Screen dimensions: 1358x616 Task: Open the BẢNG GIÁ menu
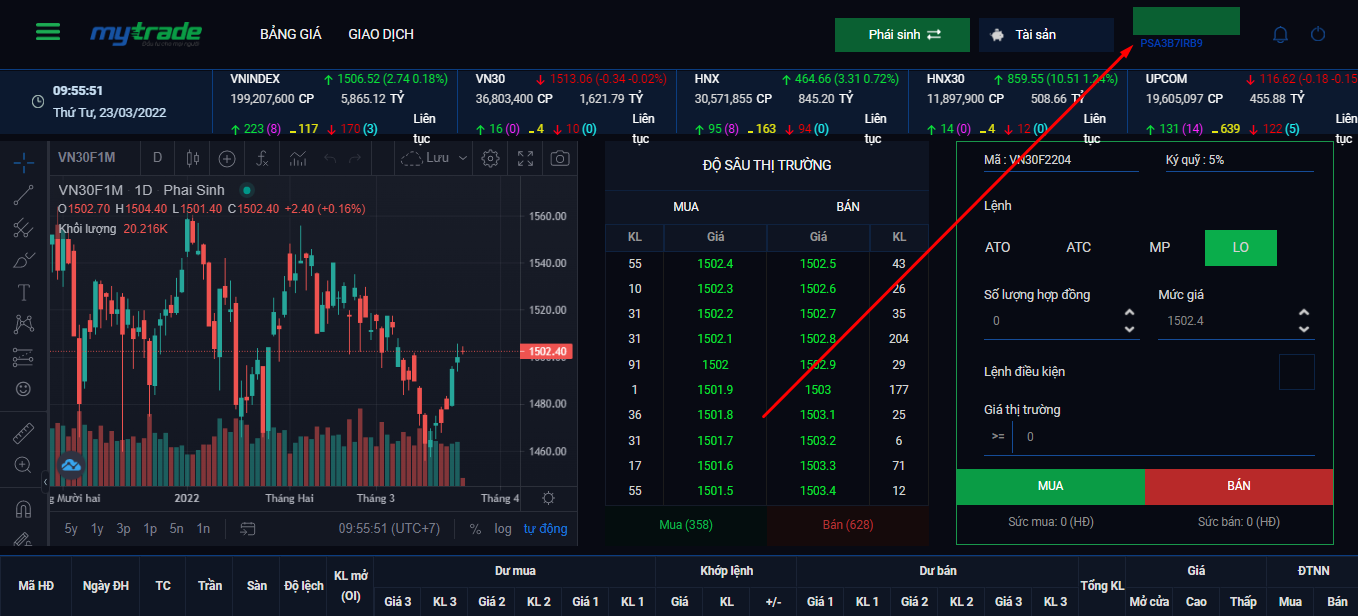click(x=290, y=34)
